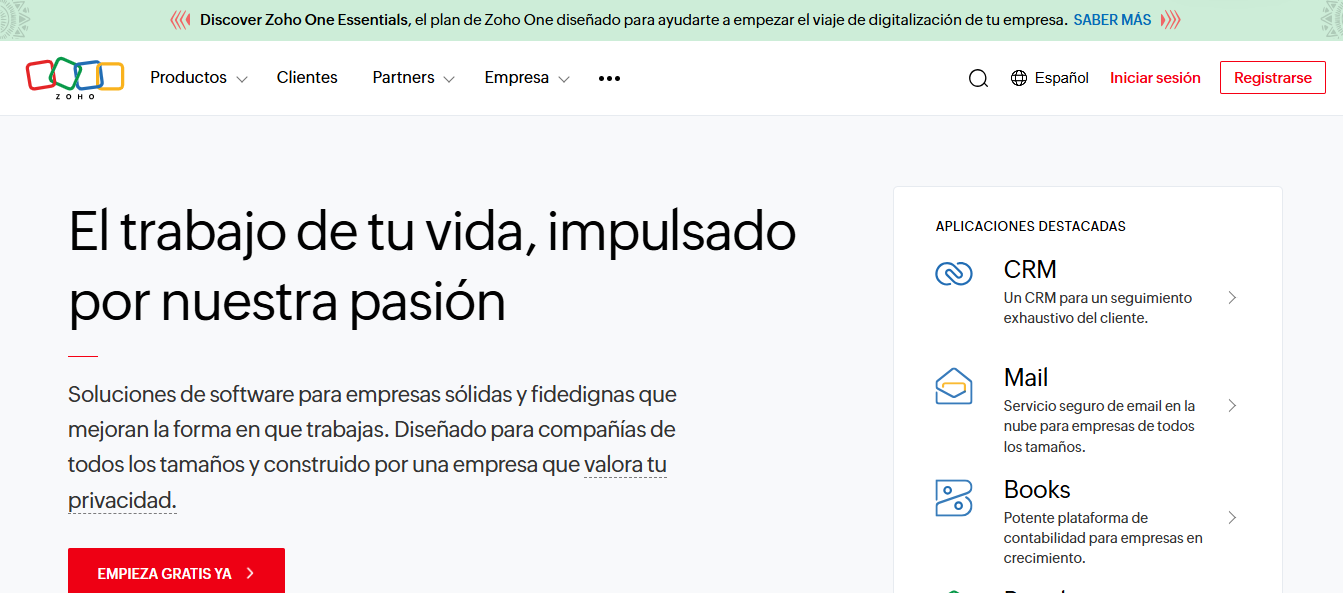Select the Mail featured app entry
The image size is (1343, 593).
click(1025, 378)
